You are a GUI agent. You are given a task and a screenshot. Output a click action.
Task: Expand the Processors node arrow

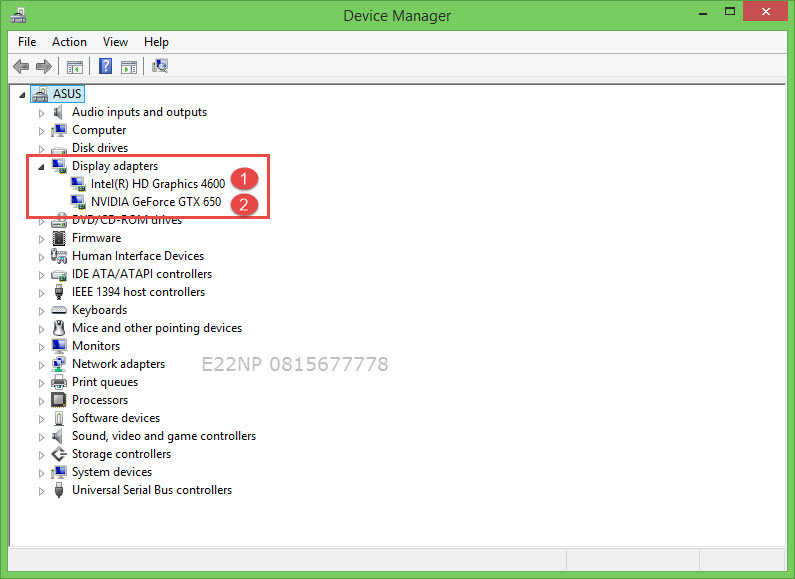42,401
